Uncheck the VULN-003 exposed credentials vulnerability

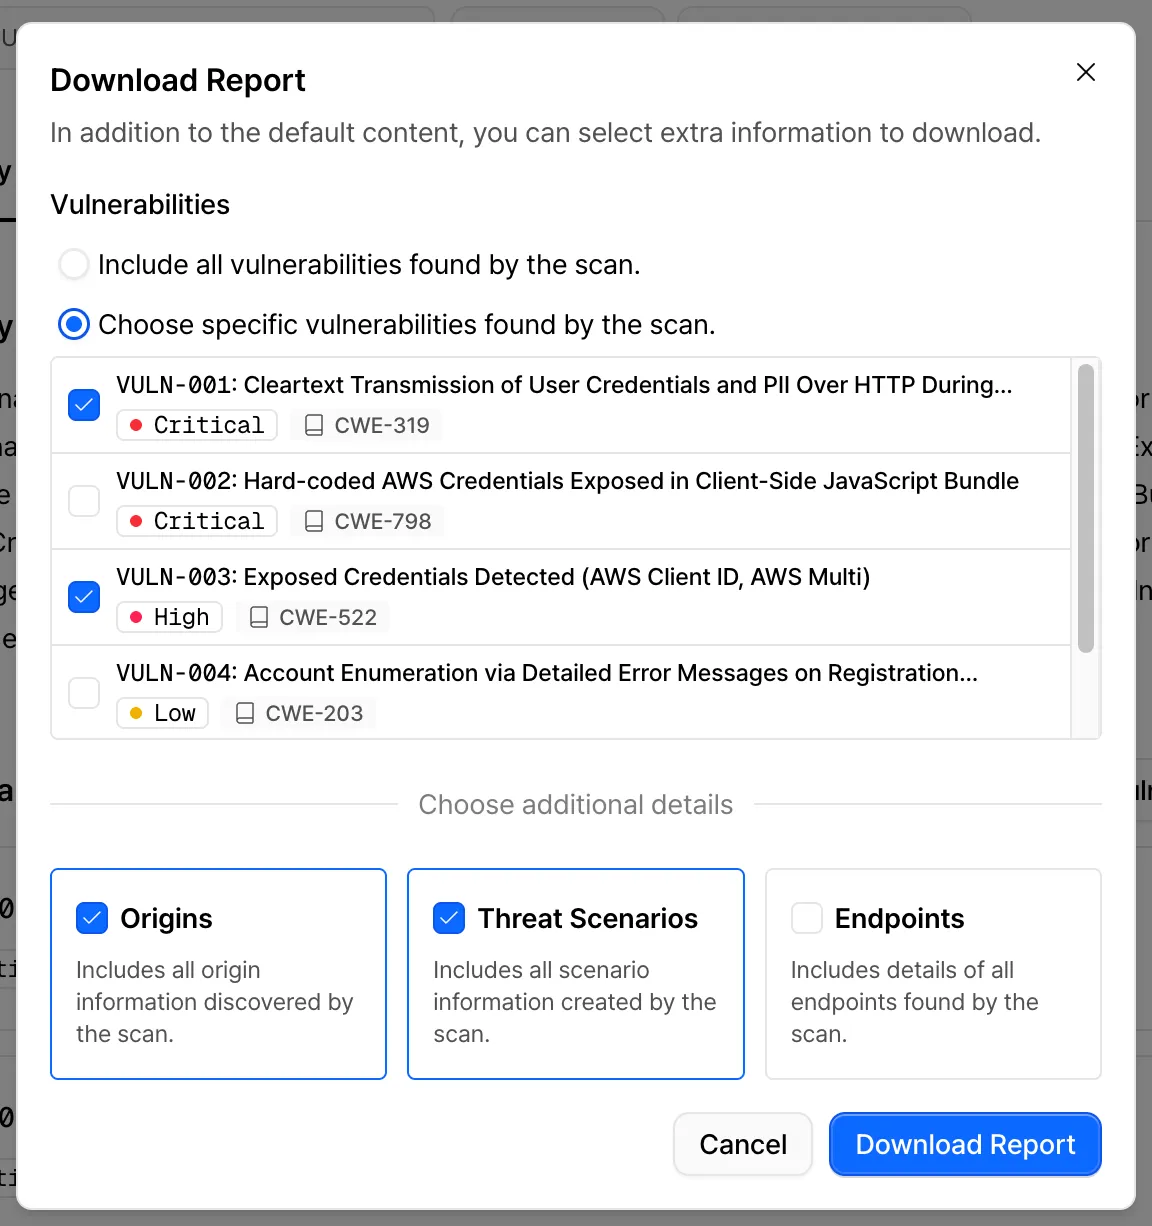(83, 596)
